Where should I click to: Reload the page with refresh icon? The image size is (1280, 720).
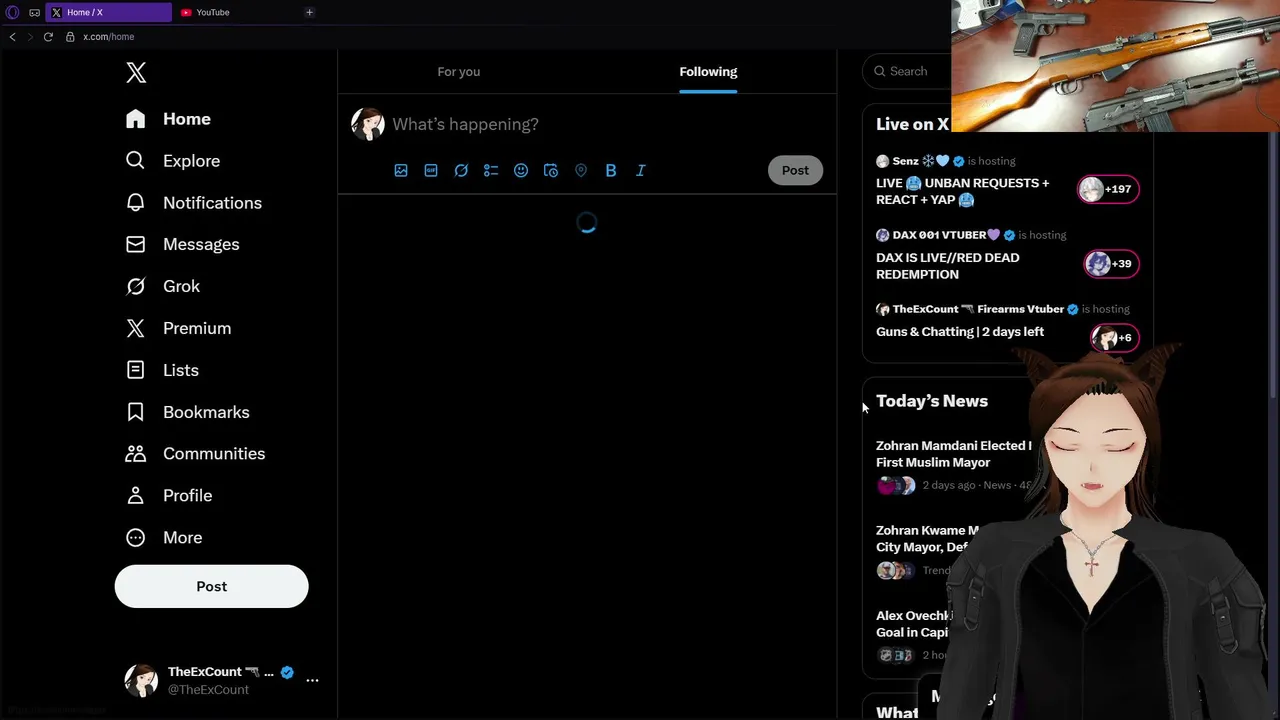[48, 37]
